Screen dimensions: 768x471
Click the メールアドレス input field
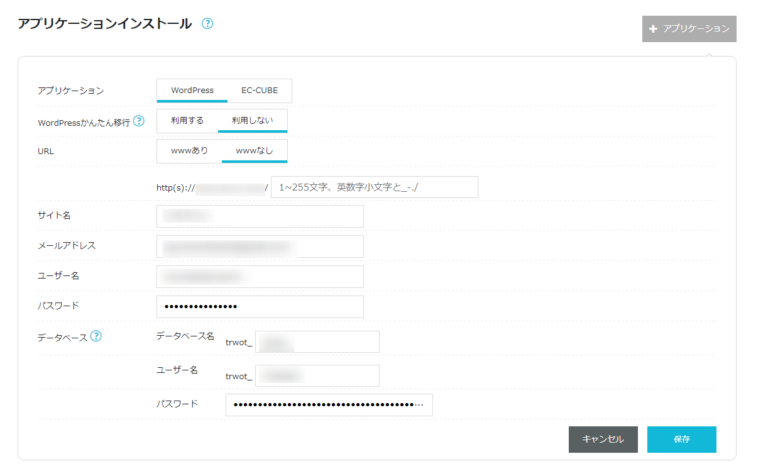[x=260, y=246]
